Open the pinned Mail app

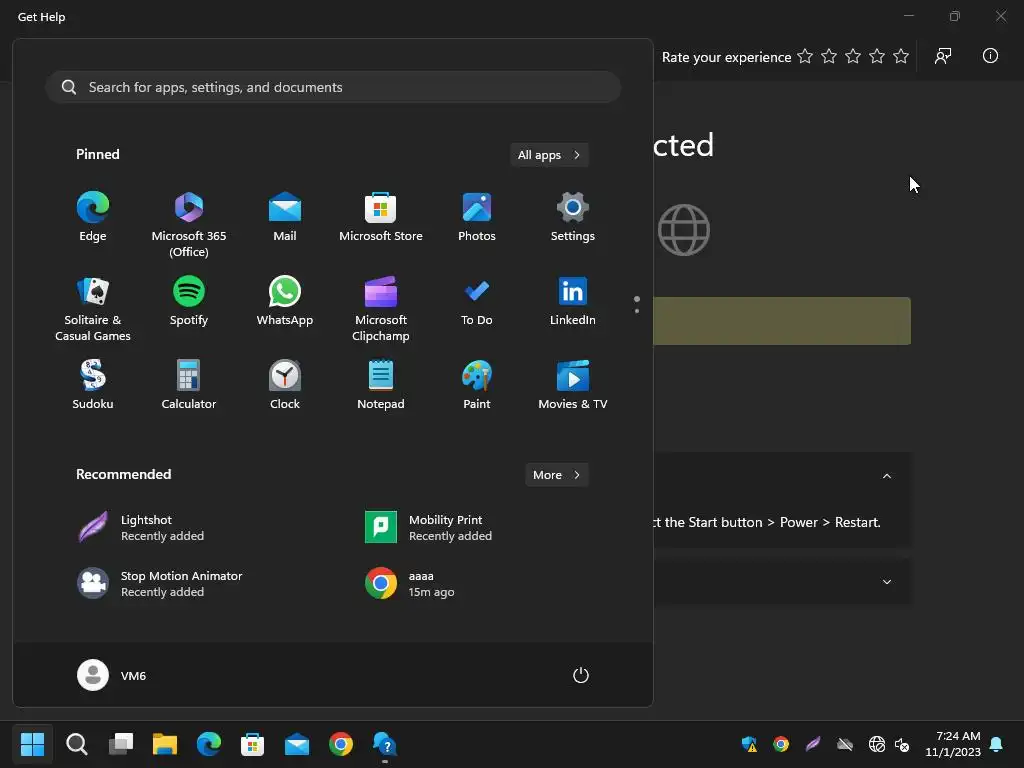coord(285,217)
